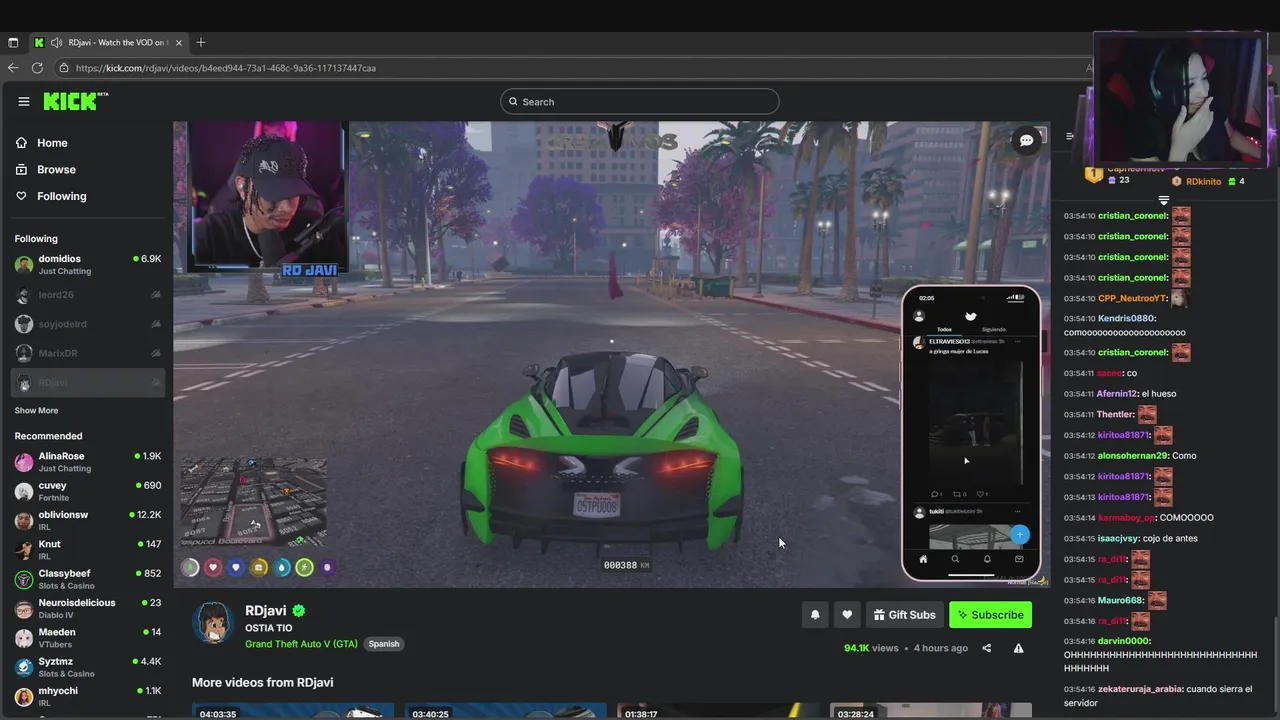The image size is (1280, 720).
Task: Click the Gift Subs button
Action: [904, 615]
